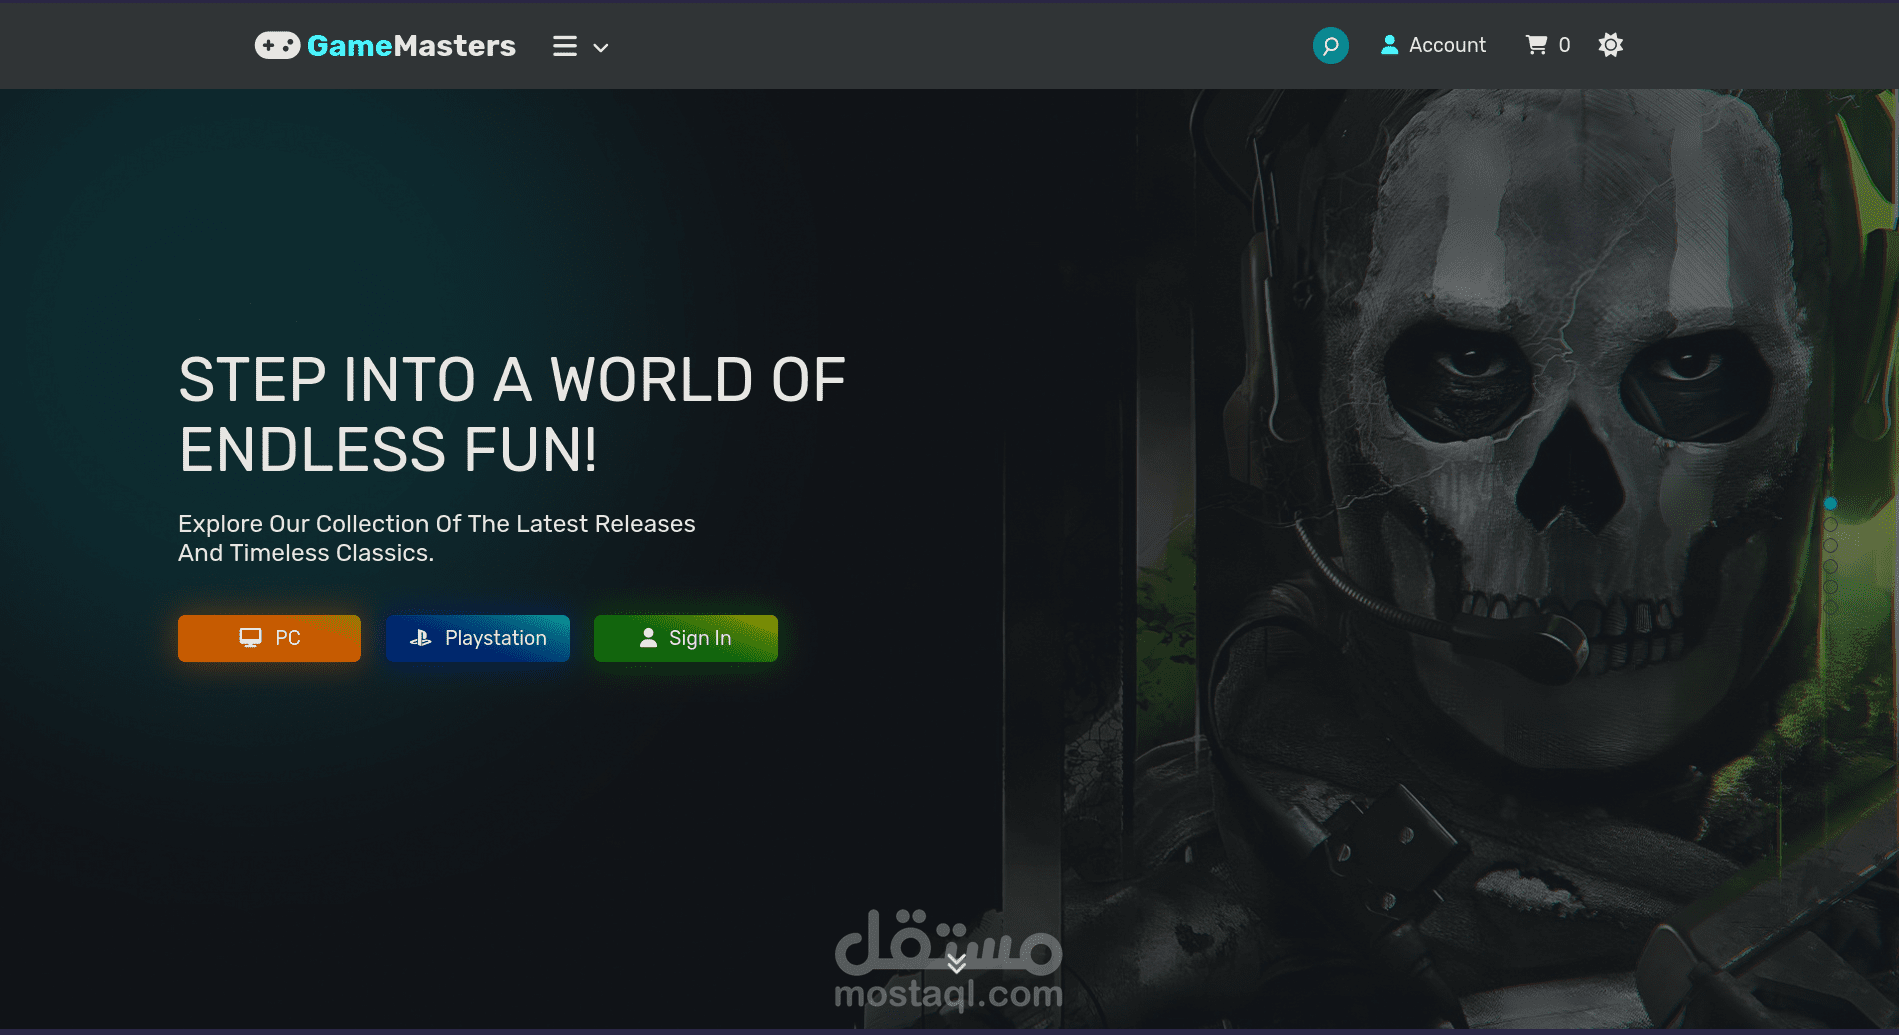This screenshot has width=1899, height=1035.
Task: Click the cart item counter showing 0
Action: (x=1565, y=44)
